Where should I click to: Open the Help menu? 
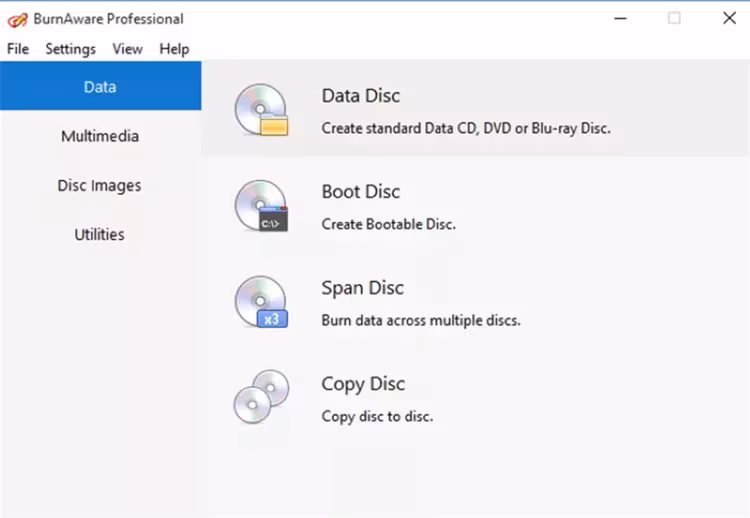(174, 49)
